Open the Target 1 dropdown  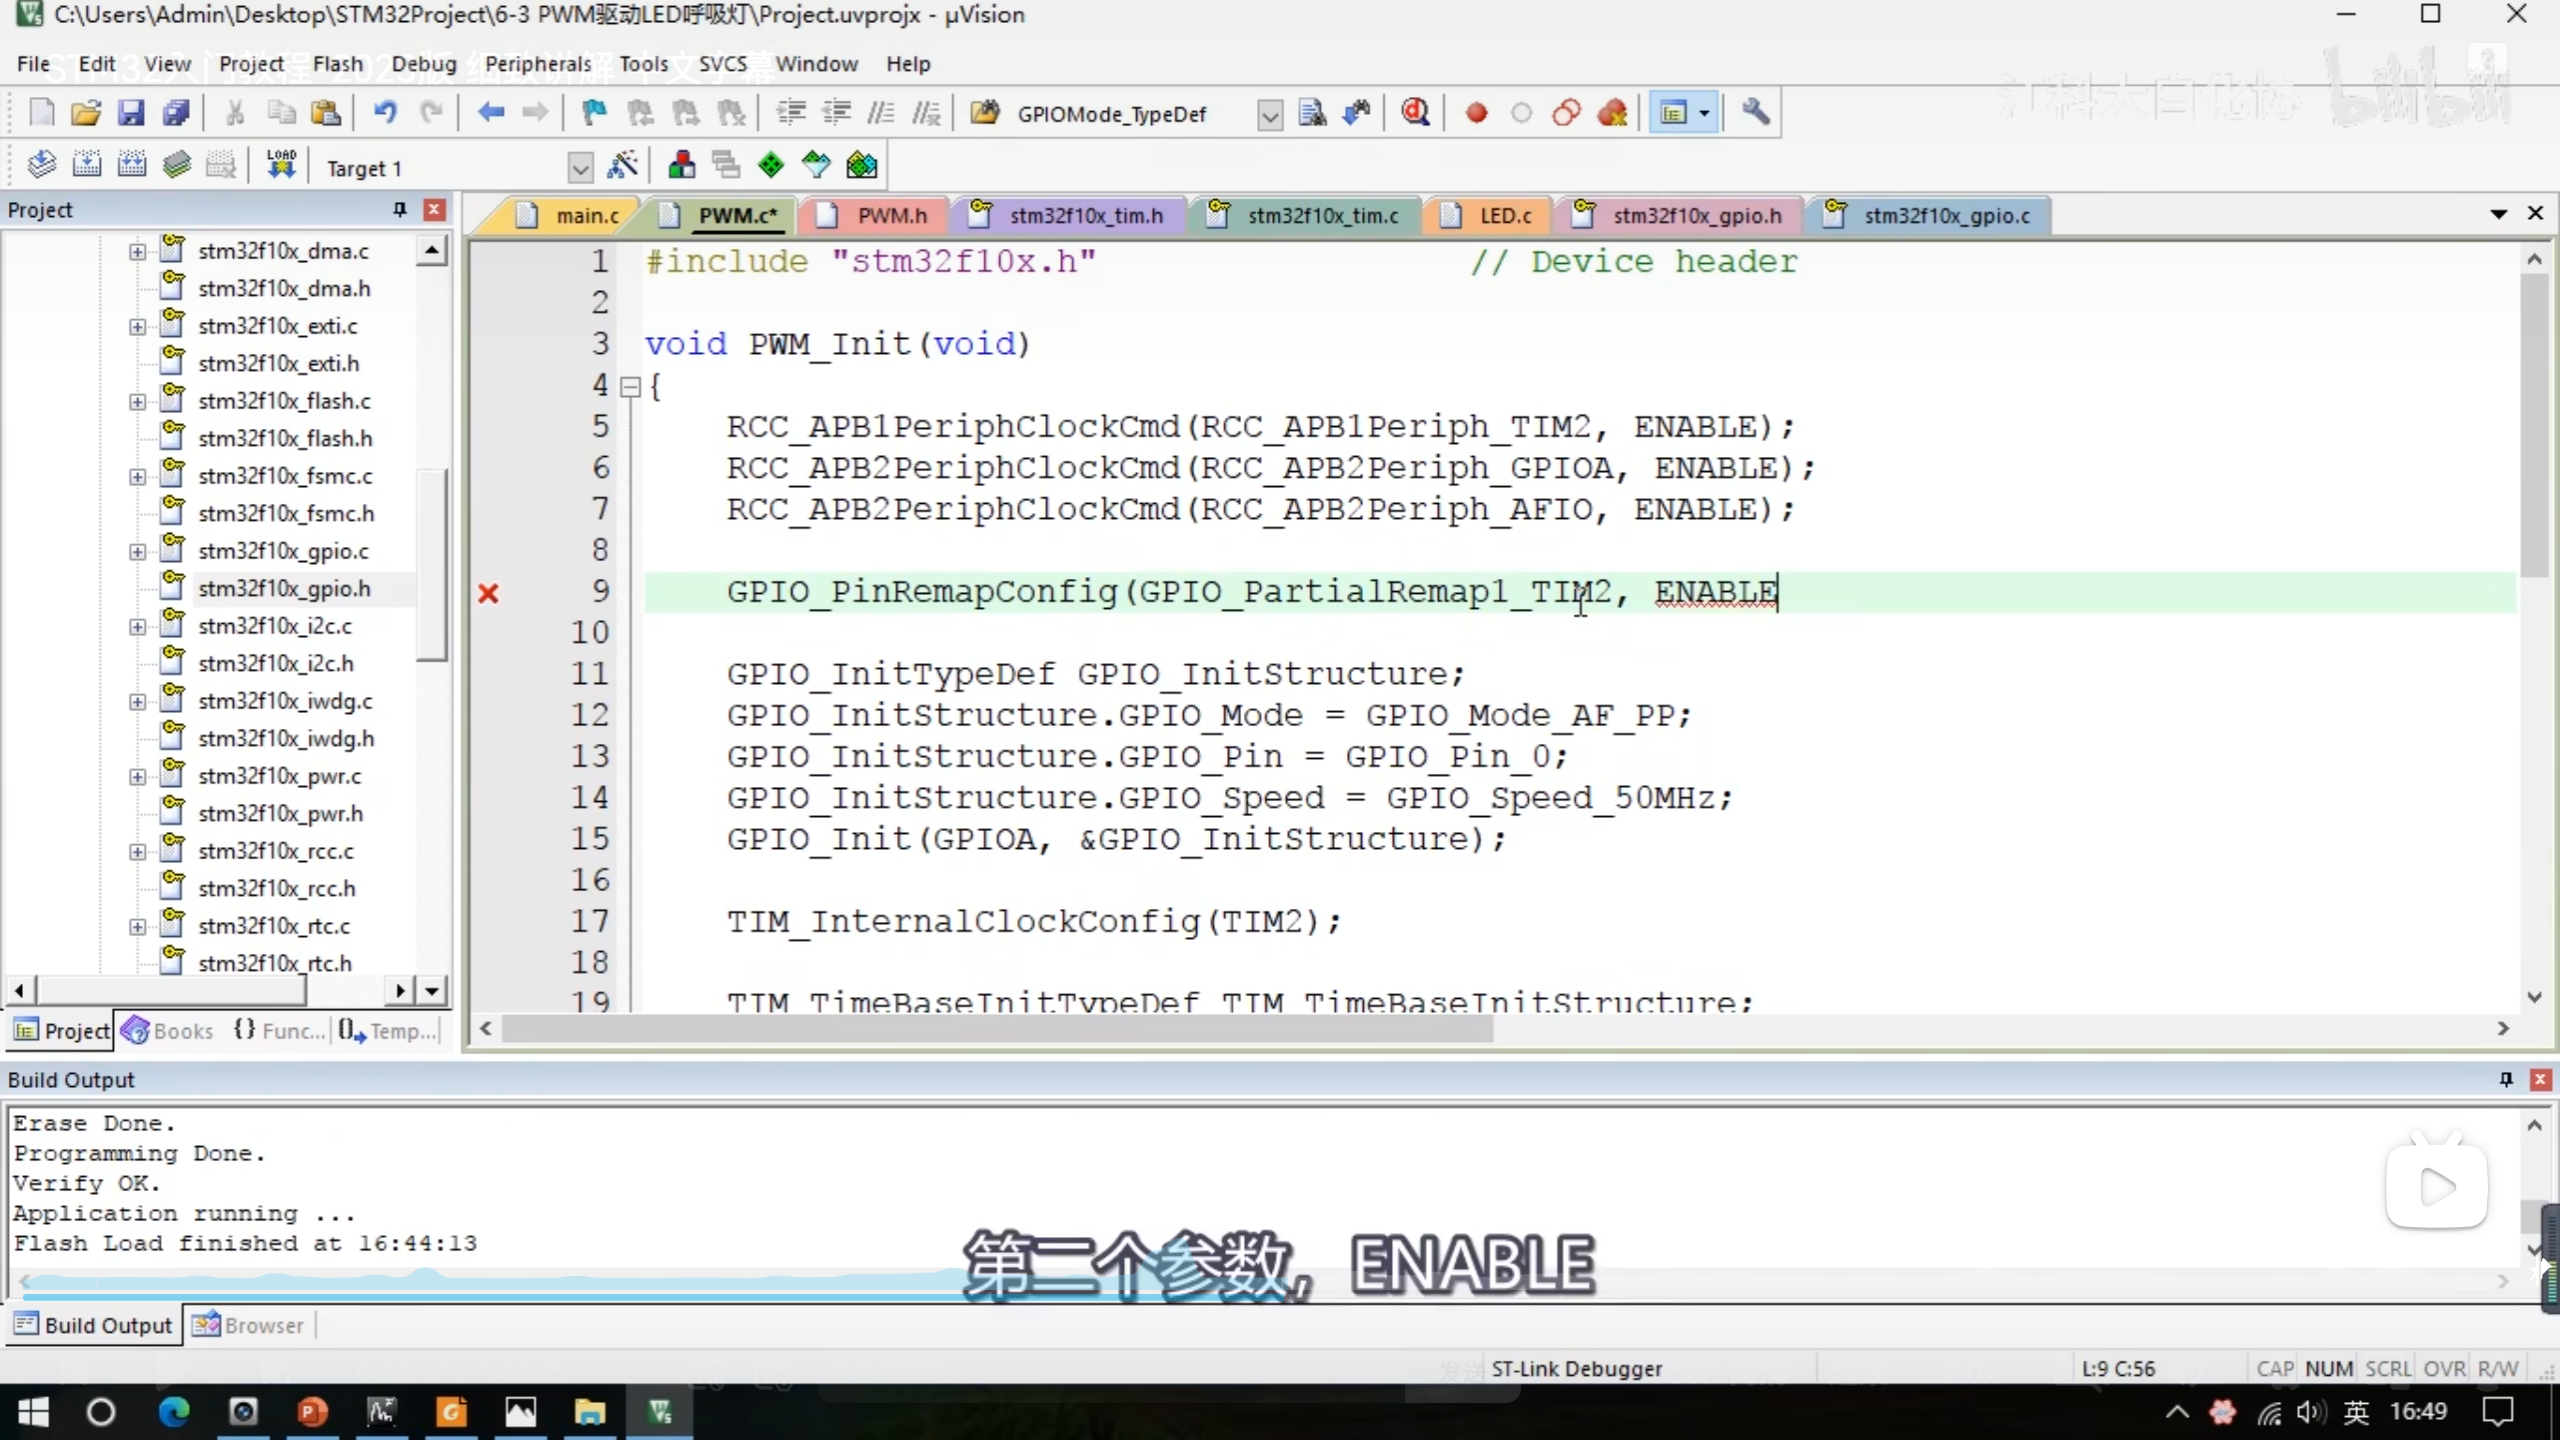580,168
